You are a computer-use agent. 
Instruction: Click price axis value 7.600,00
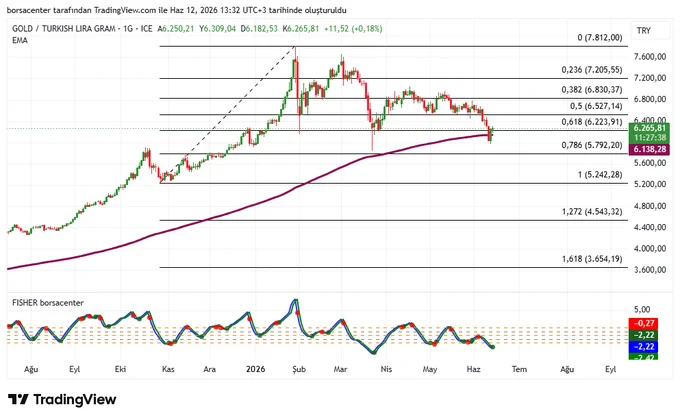tap(650, 57)
